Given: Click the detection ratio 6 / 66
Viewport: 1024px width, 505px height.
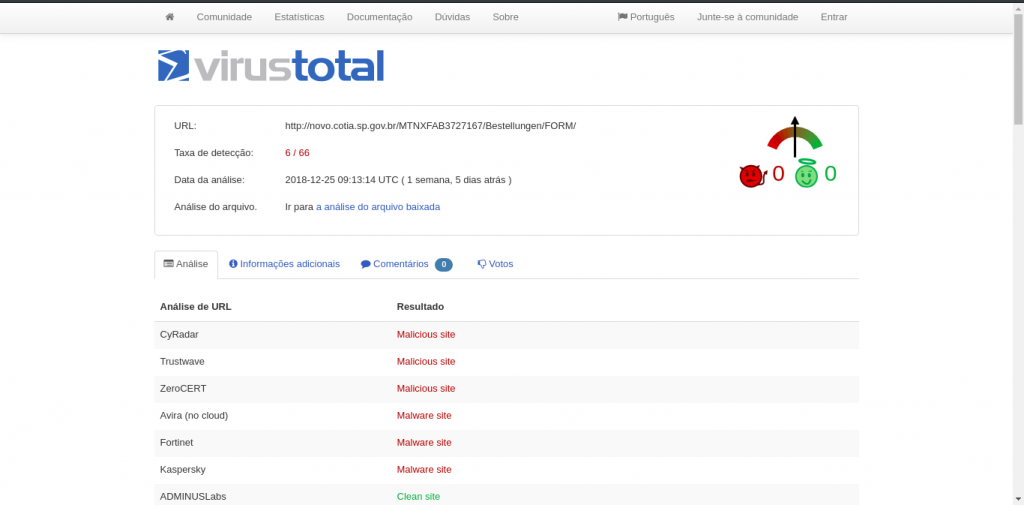Looking at the screenshot, I should tap(297, 153).
